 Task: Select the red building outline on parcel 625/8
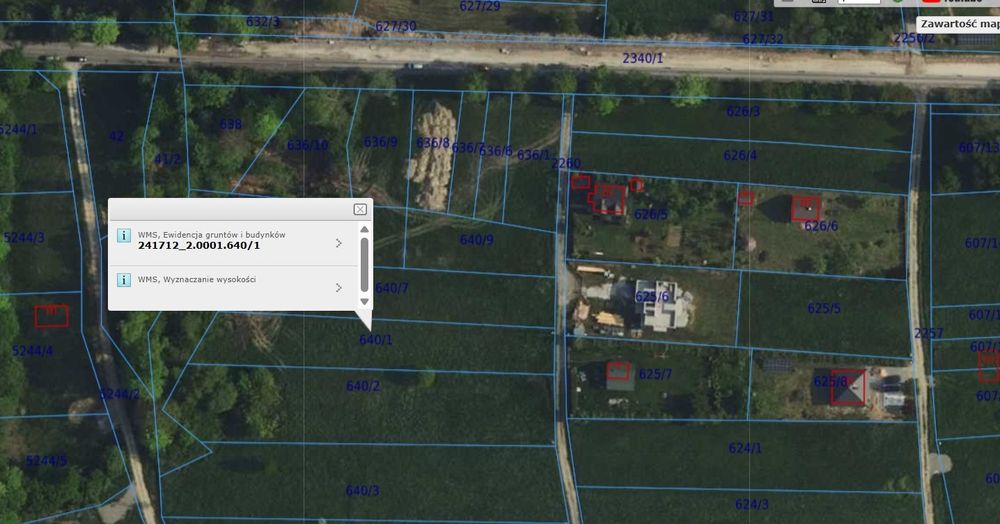coord(848,387)
